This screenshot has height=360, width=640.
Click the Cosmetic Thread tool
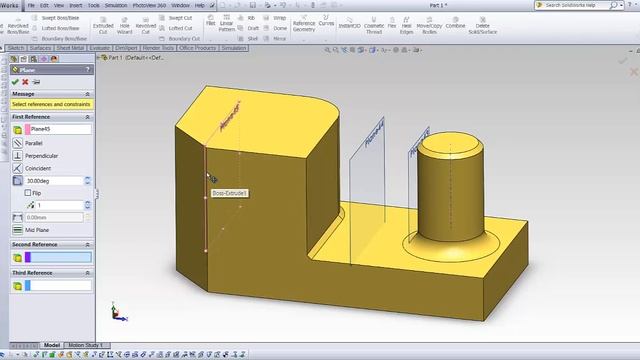pos(374,25)
